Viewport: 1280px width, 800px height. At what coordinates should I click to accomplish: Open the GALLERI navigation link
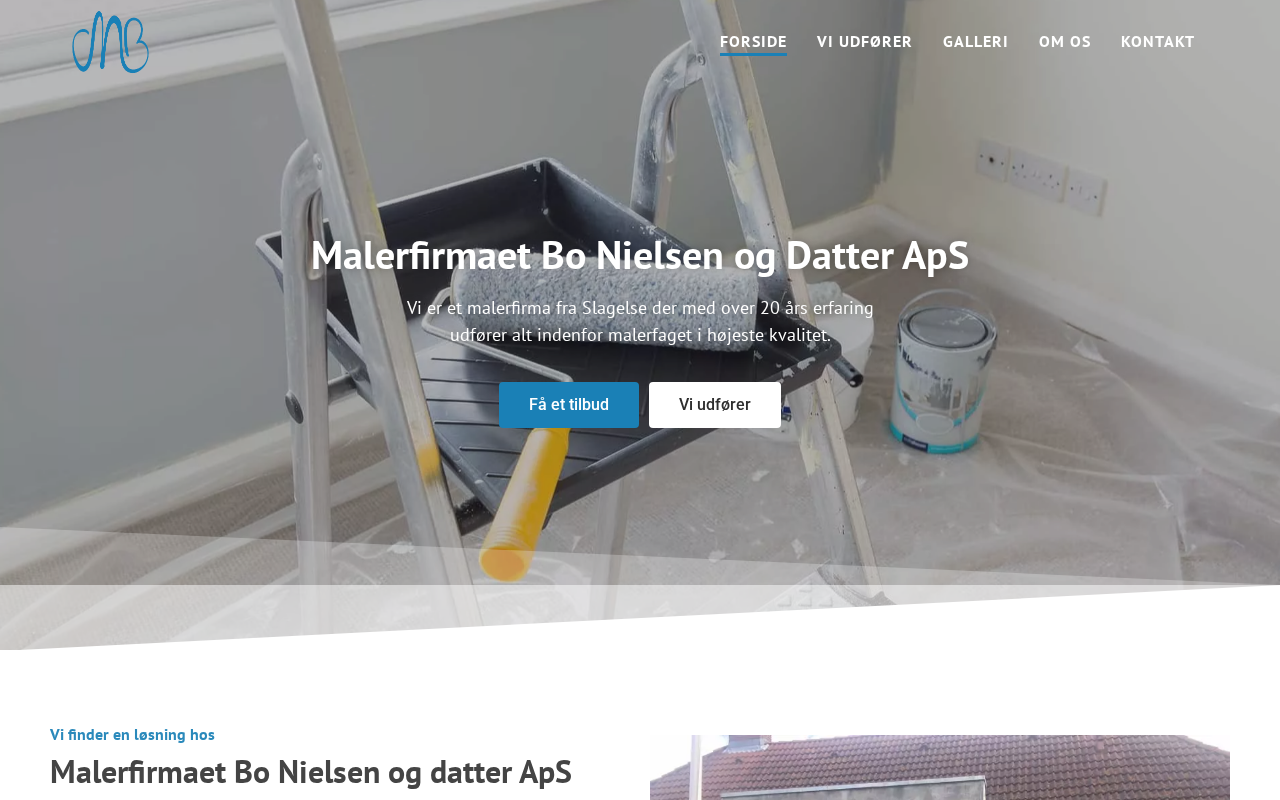pos(975,41)
